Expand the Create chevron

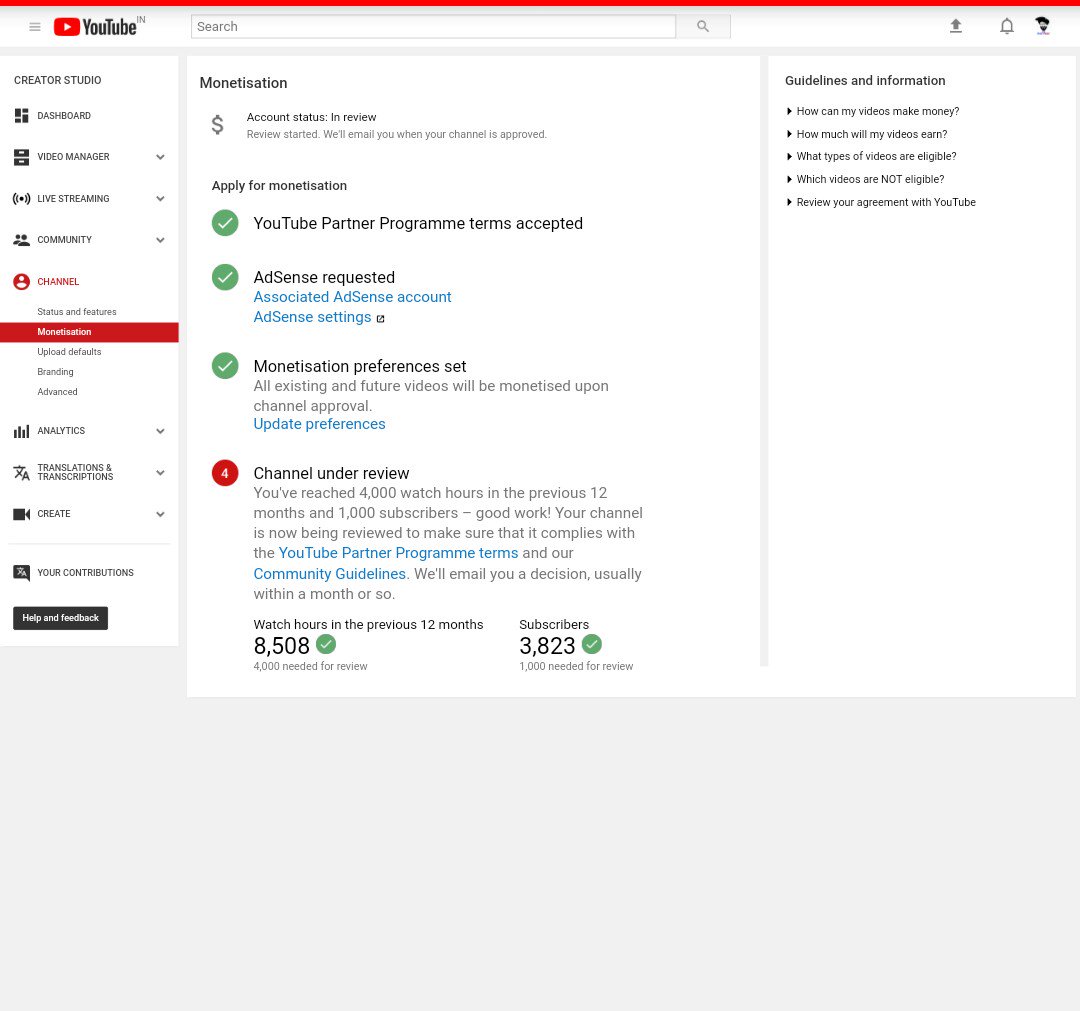click(x=160, y=514)
